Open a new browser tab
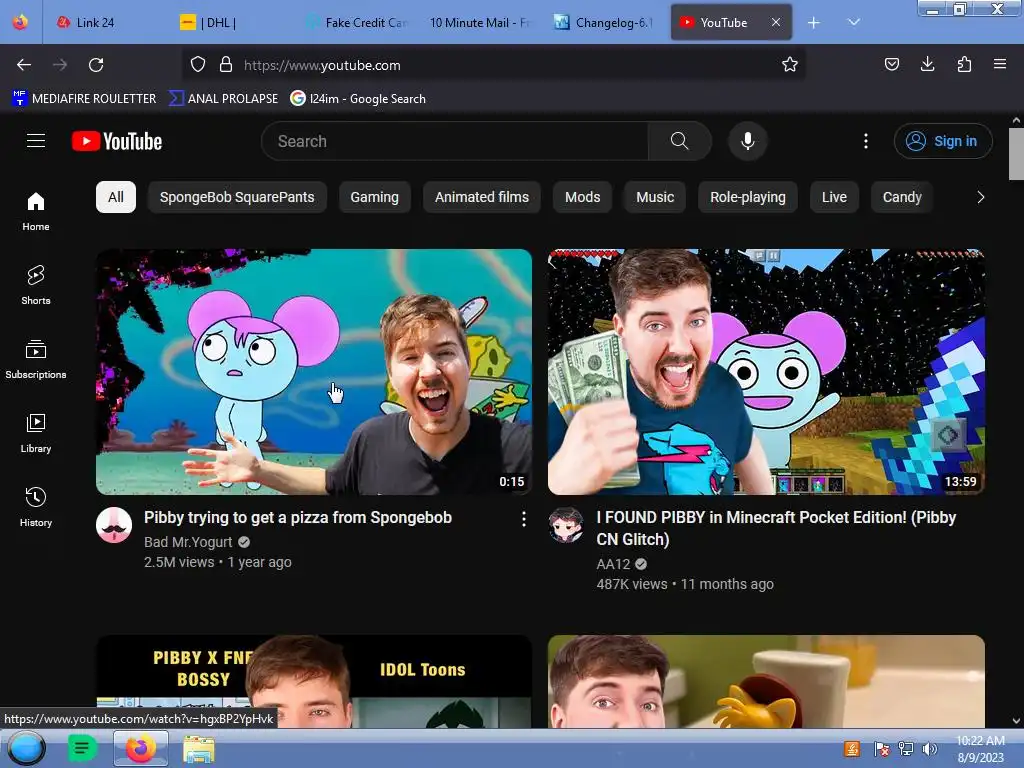 point(814,23)
